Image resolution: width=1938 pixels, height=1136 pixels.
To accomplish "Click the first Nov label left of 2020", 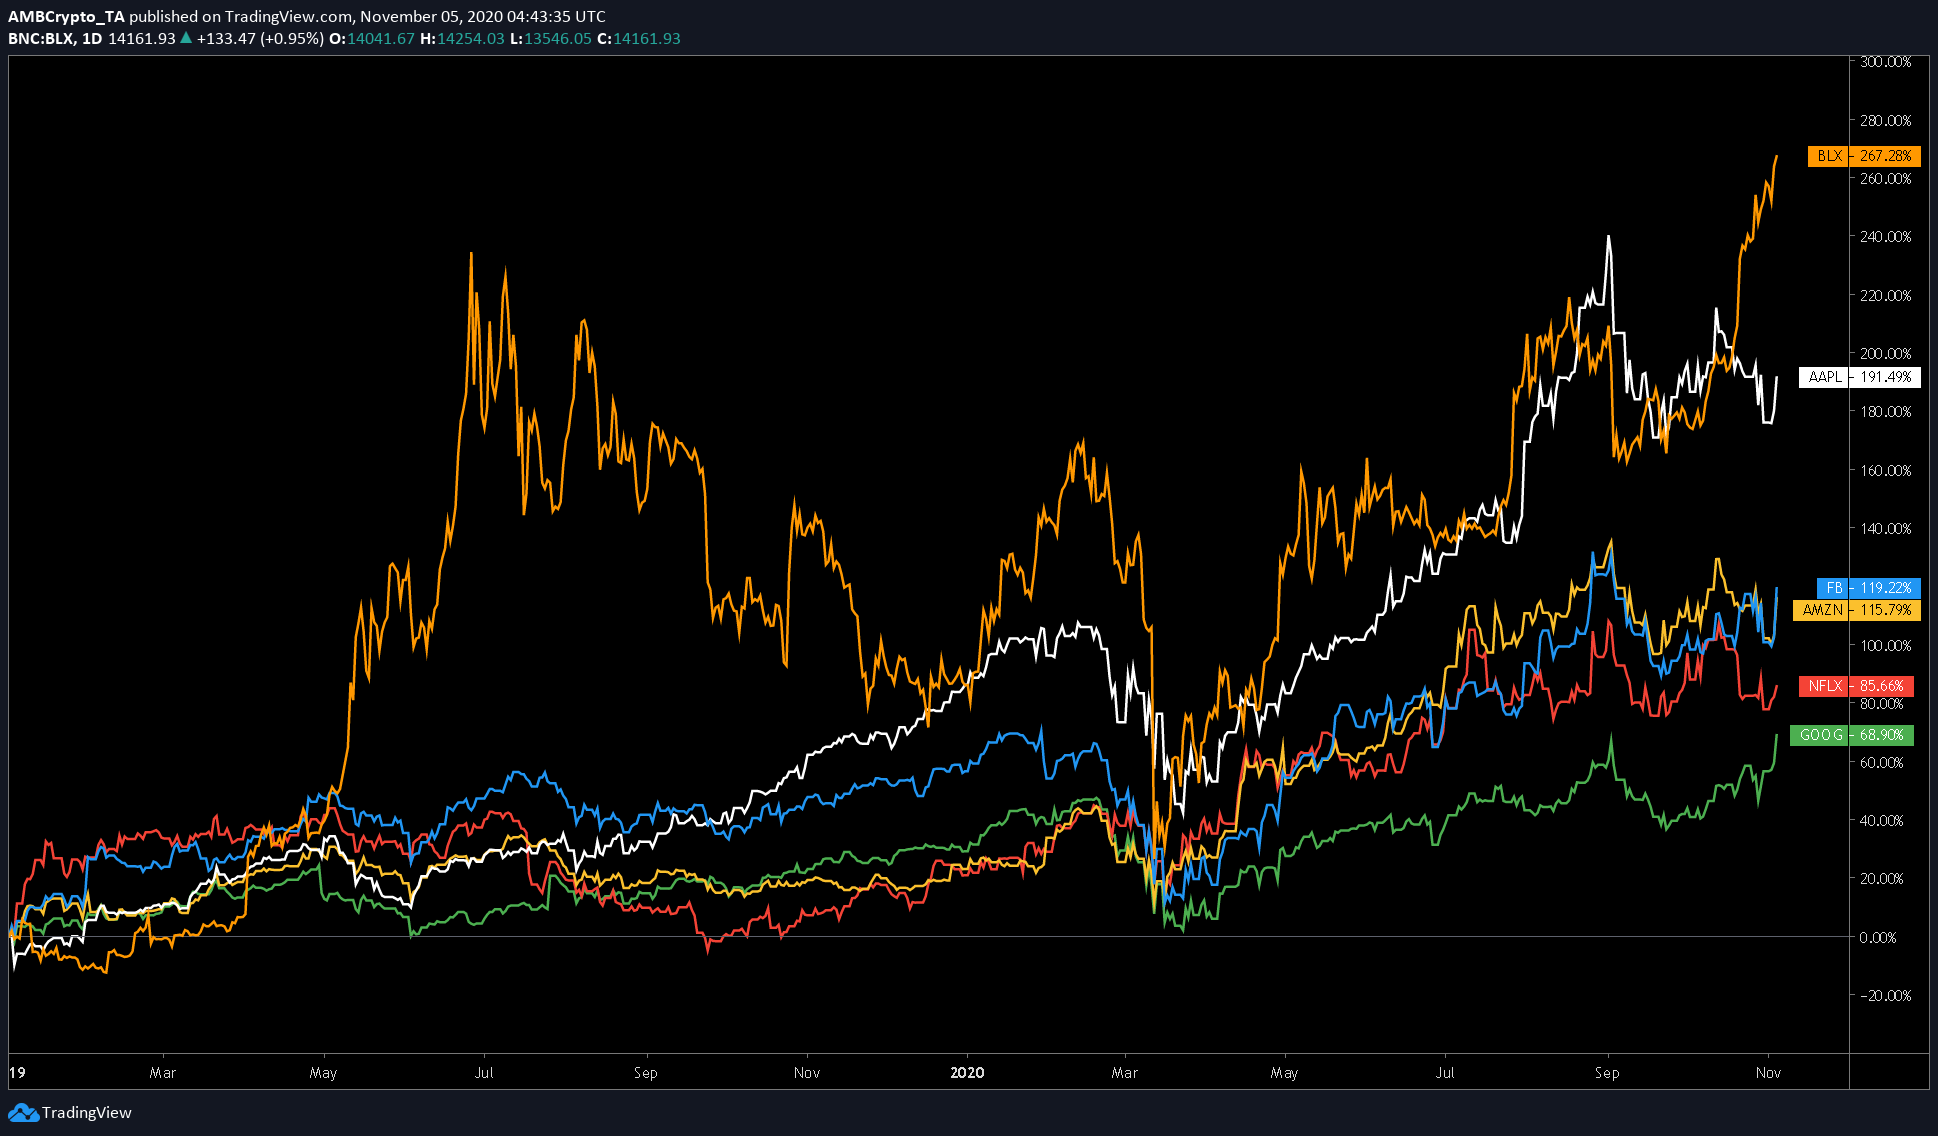I will pos(807,1073).
